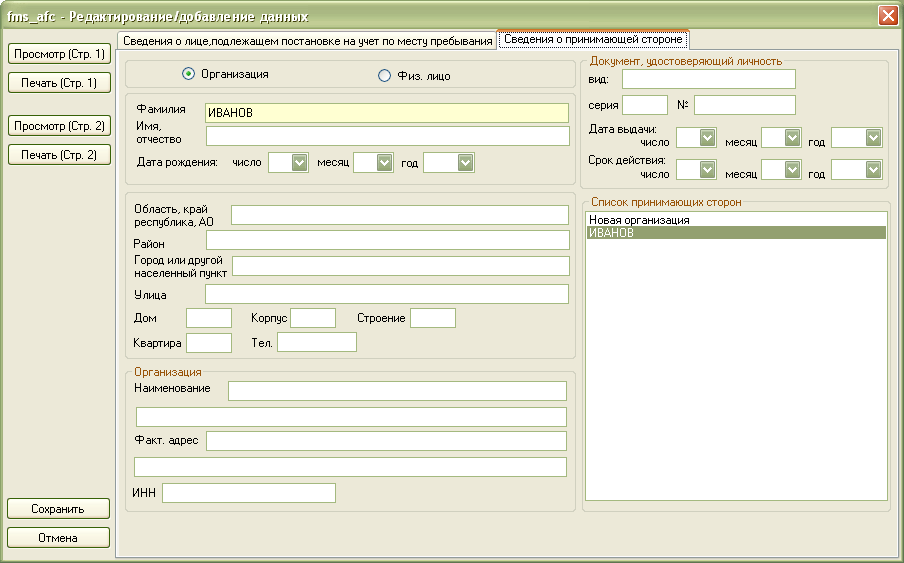
Task: Click the Отмена button
Action: (x=58, y=538)
